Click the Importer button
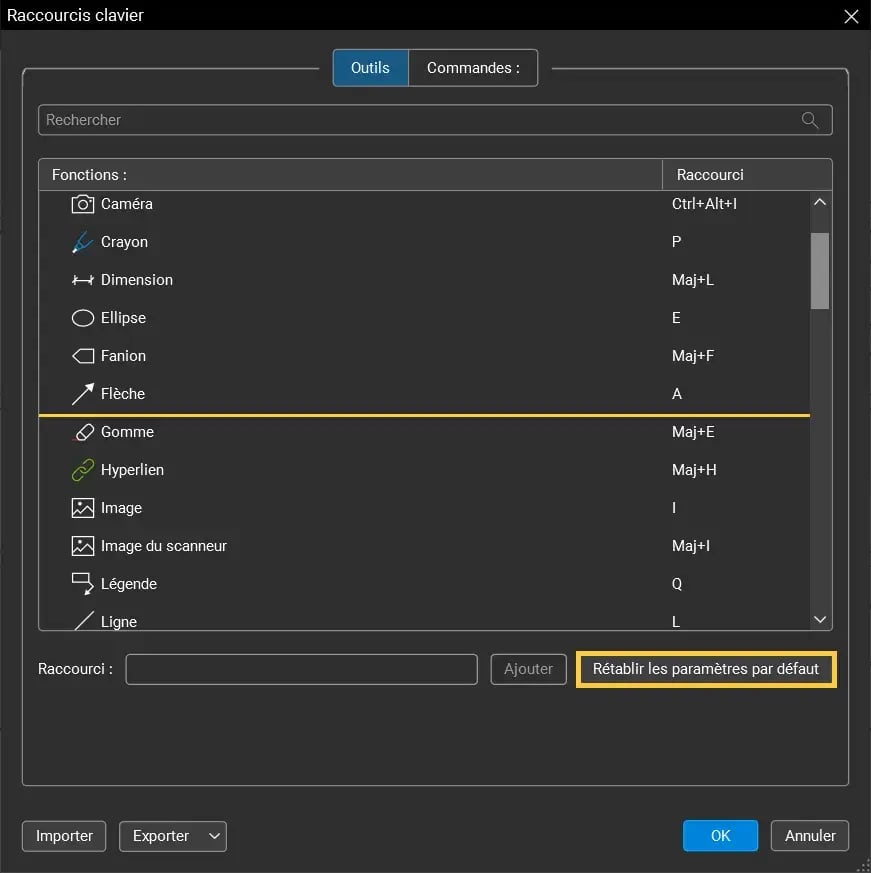The height and width of the screenshot is (873, 871). tap(63, 836)
